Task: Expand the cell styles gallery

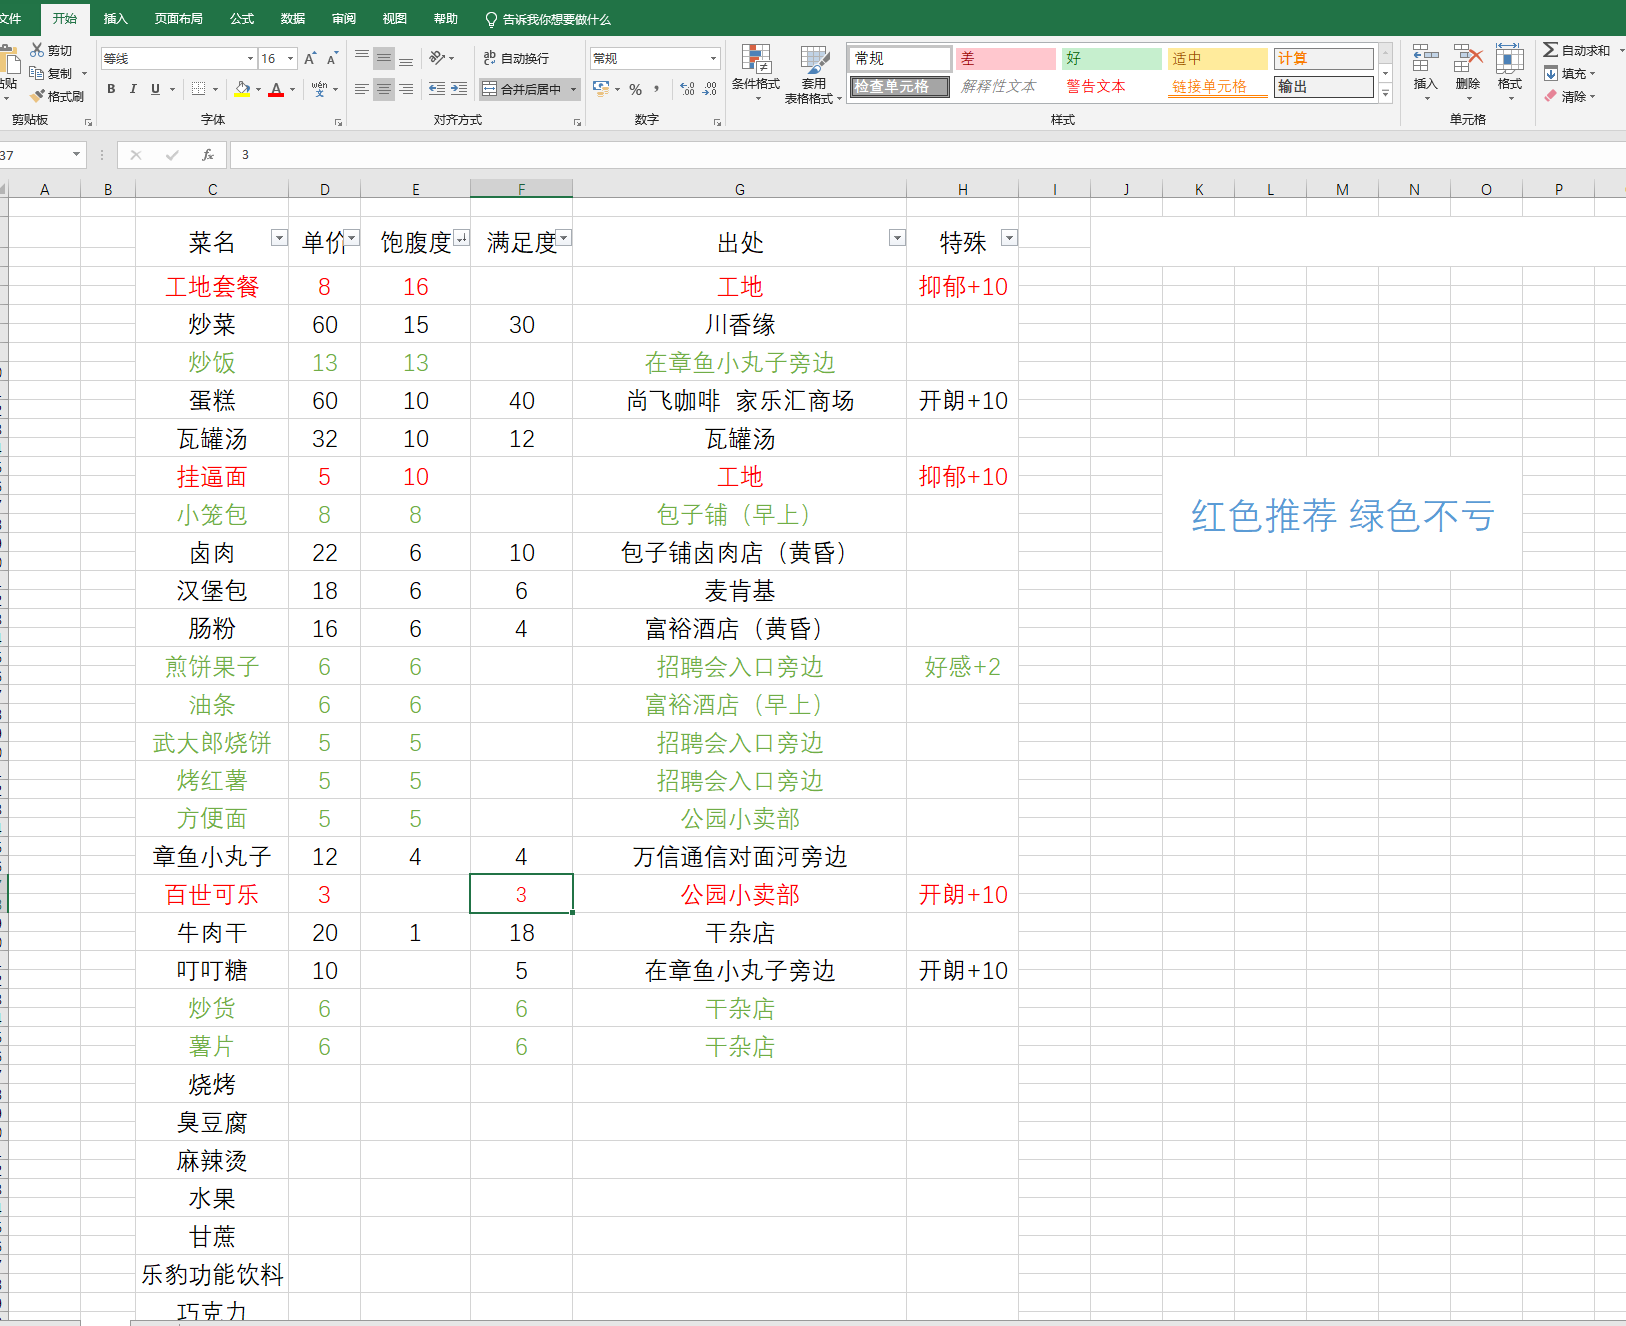Action: (x=1385, y=93)
